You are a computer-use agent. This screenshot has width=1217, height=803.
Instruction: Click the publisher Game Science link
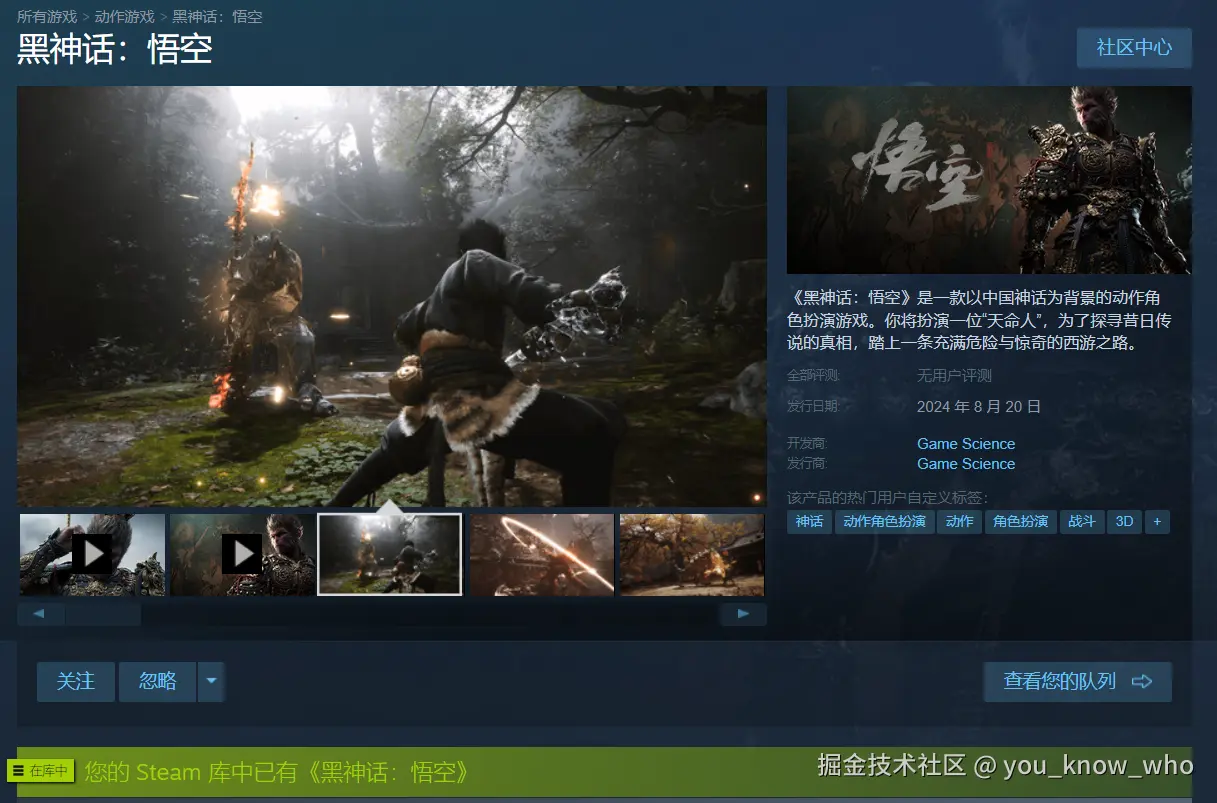965,463
